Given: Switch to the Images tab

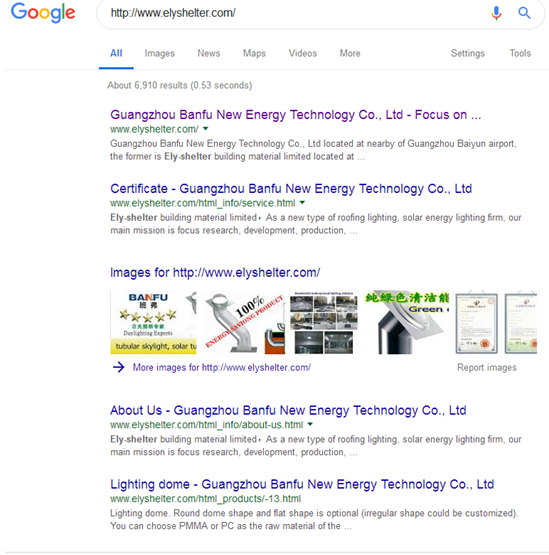Looking at the screenshot, I should (x=159, y=53).
